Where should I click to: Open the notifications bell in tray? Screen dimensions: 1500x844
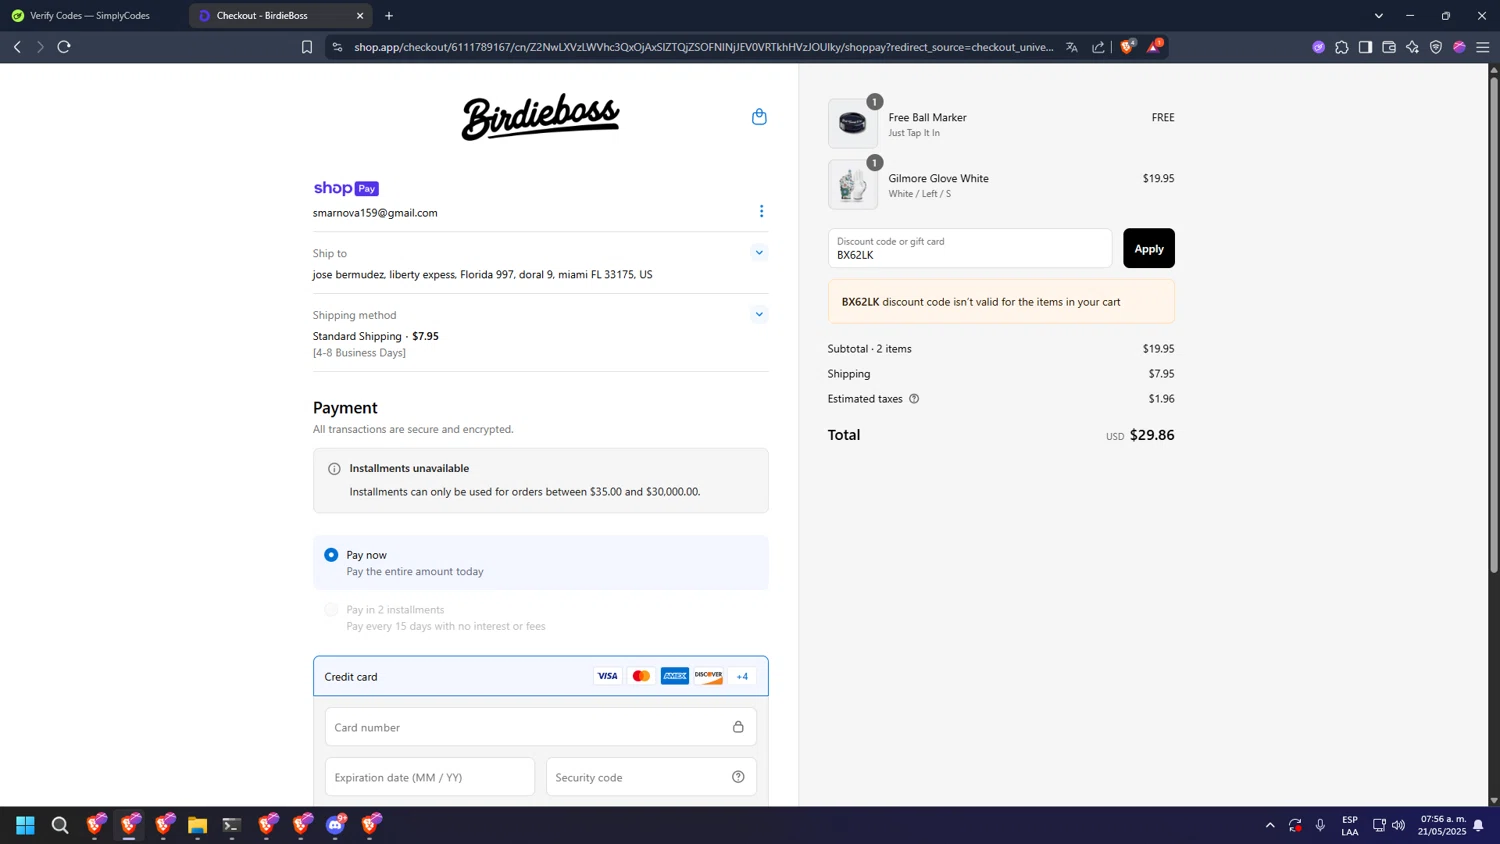coord(1479,825)
